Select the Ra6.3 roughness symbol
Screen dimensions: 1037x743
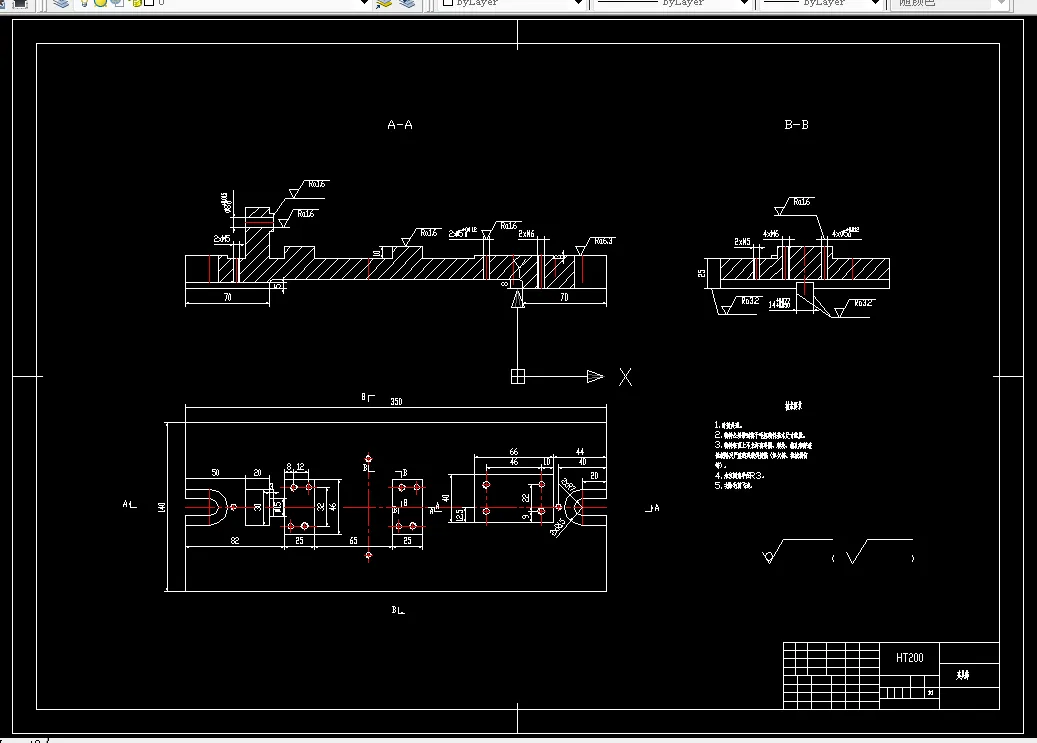point(597,245)
